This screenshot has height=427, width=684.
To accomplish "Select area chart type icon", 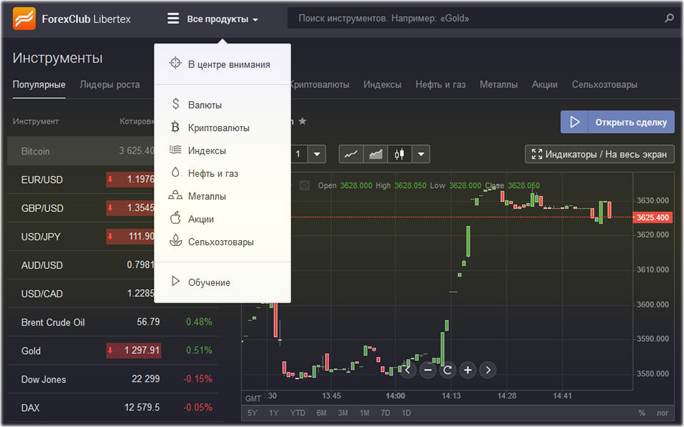I will 376,154.
